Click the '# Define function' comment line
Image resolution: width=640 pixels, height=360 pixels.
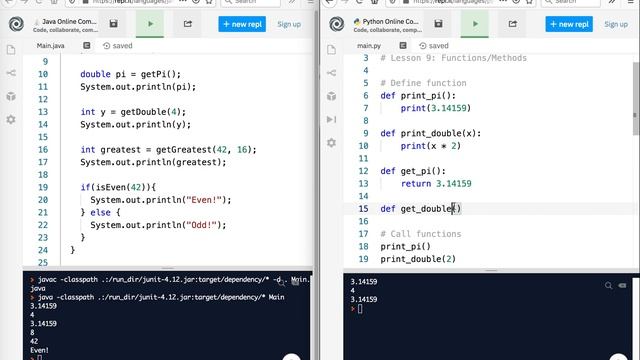pyautogui.click(x=423, y=83)
